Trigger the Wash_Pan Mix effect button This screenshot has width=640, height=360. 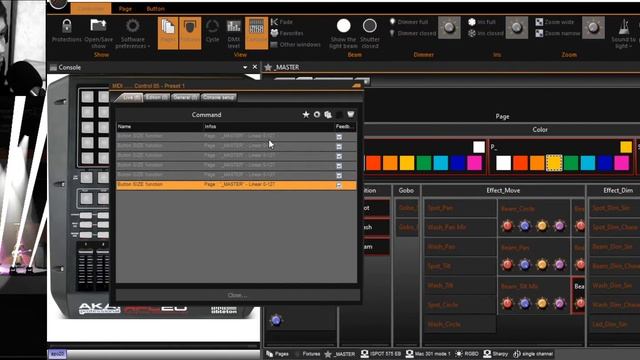460,227
